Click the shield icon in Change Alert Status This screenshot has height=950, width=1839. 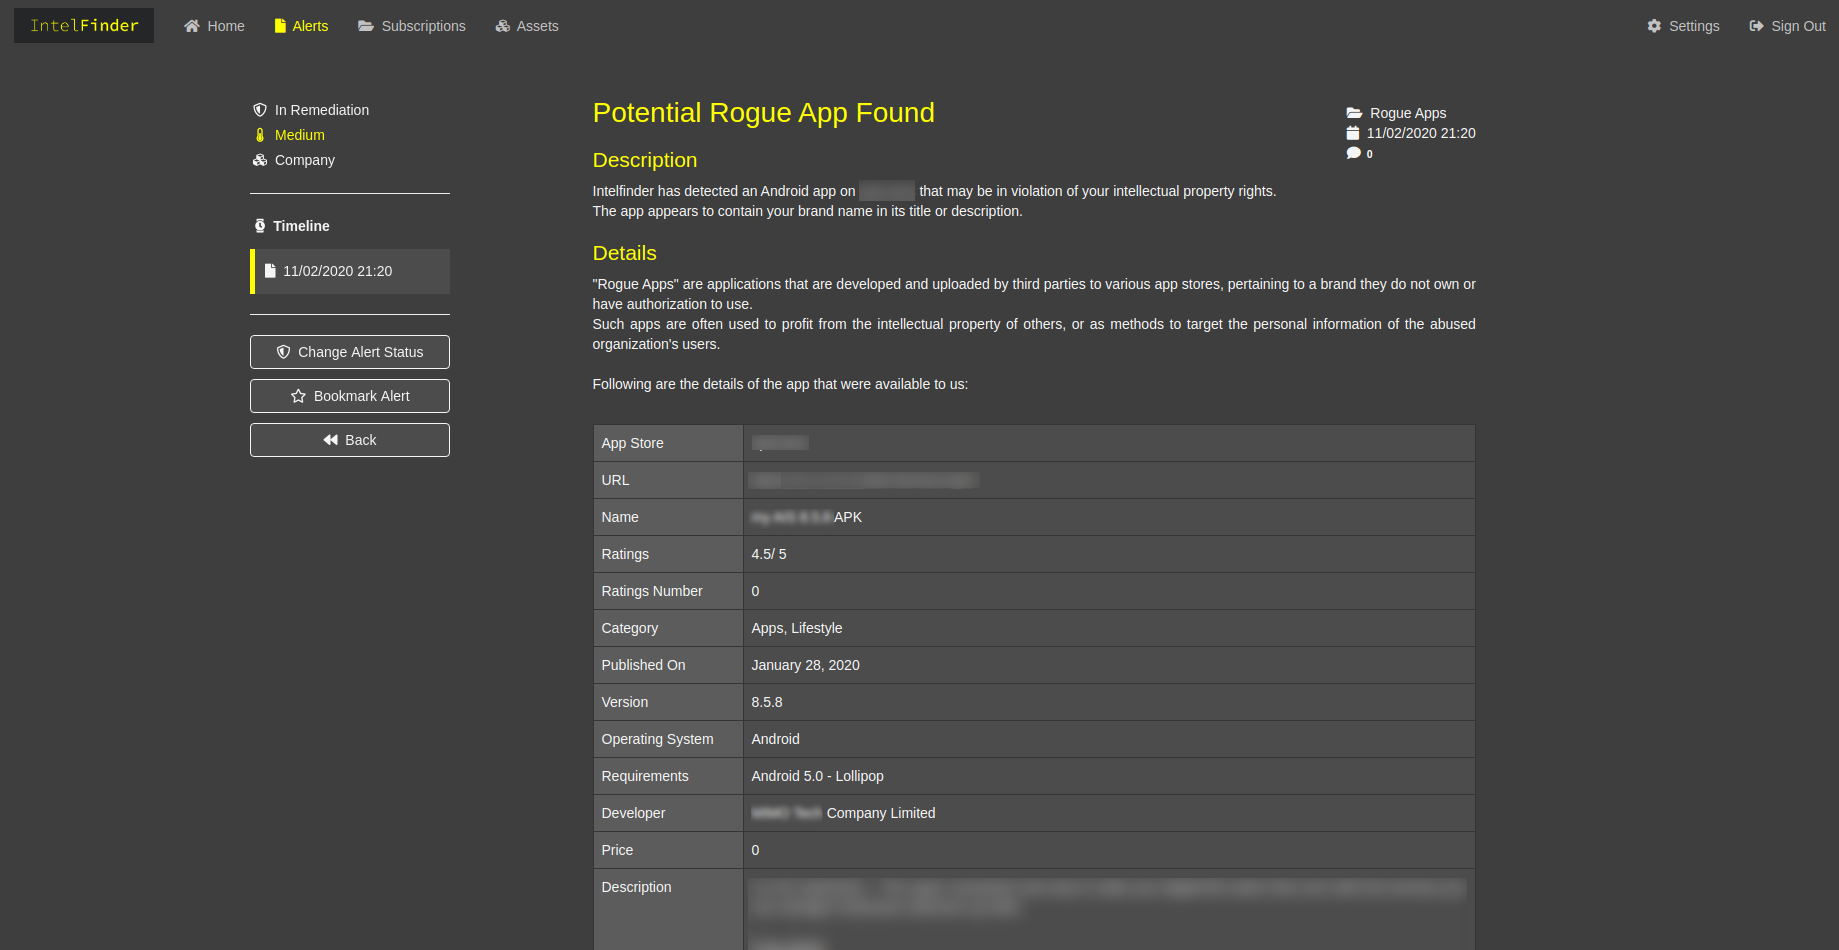(x=284, y=352)
